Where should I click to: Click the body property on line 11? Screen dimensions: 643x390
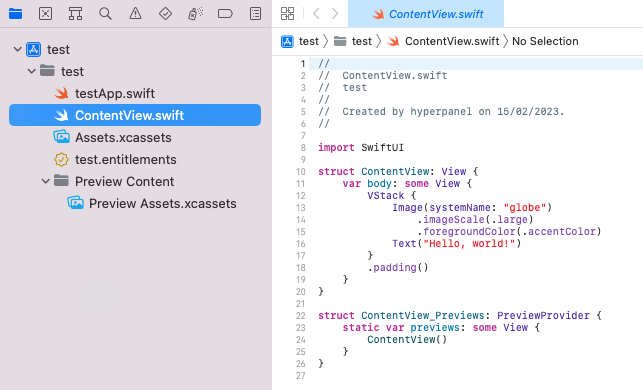pos(379,183)
